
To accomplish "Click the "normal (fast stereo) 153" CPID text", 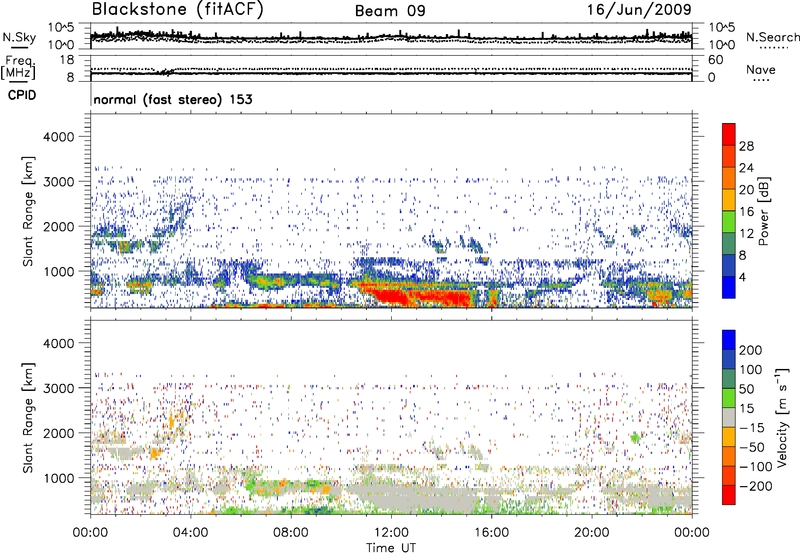I will coord(173,99).
